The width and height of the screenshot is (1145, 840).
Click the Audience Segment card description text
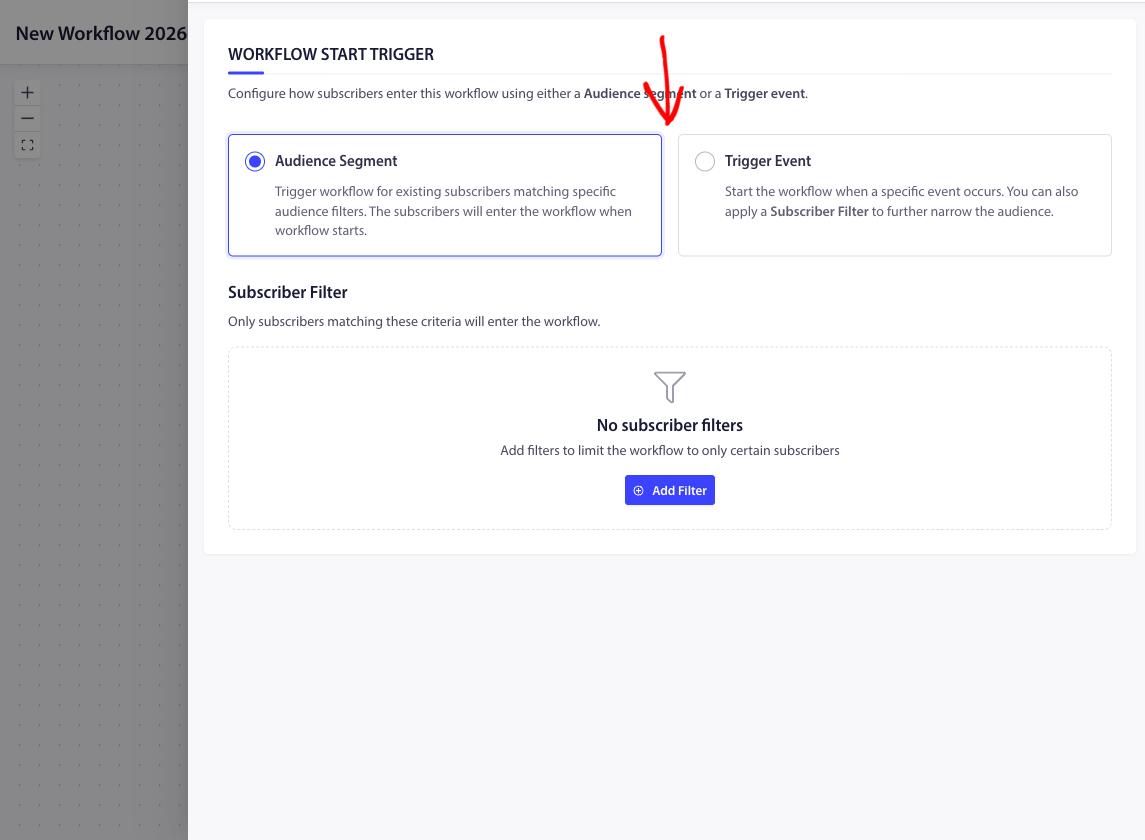453,211
